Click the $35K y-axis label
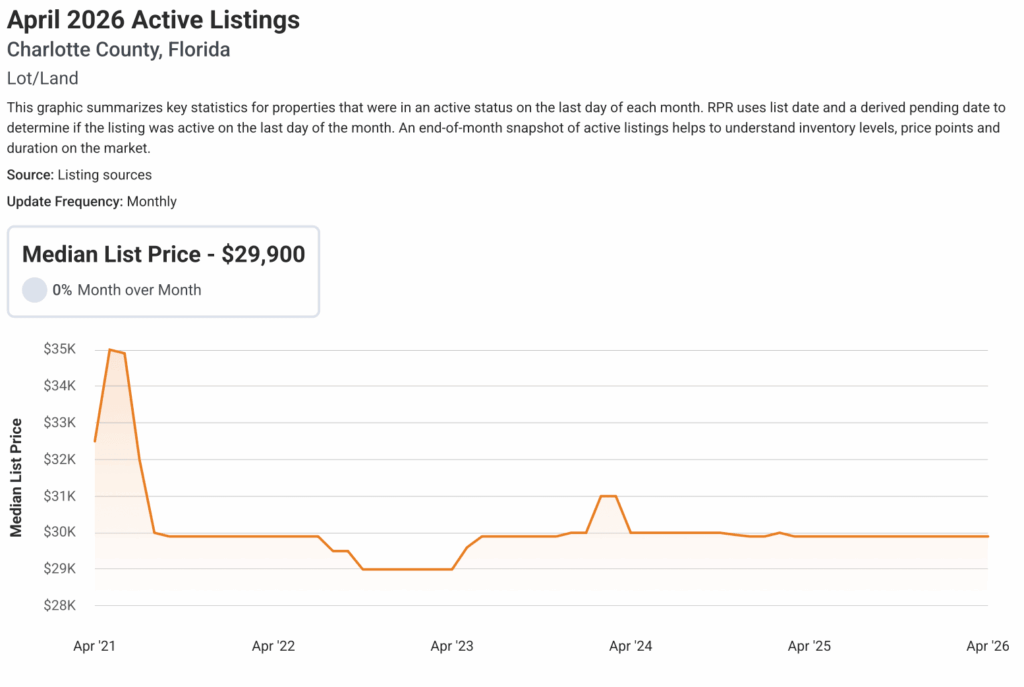 pos(59,349)
